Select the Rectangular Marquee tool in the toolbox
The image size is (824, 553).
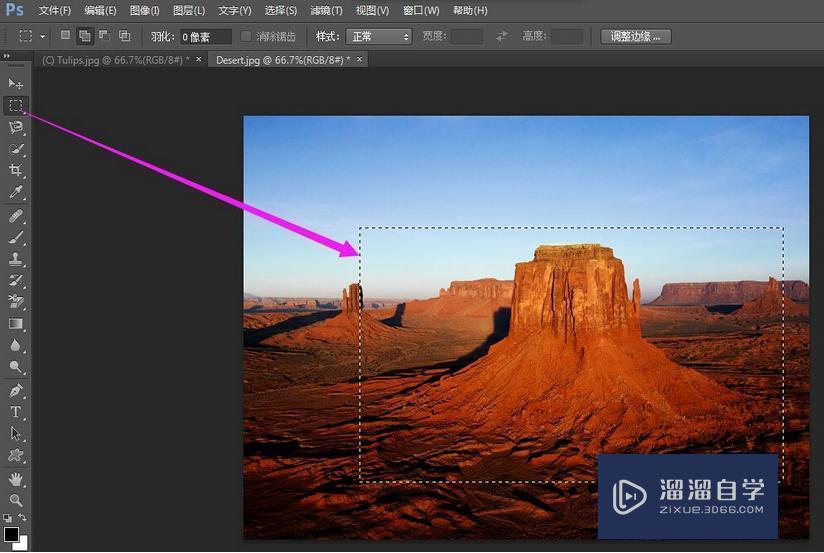(16, 105)
